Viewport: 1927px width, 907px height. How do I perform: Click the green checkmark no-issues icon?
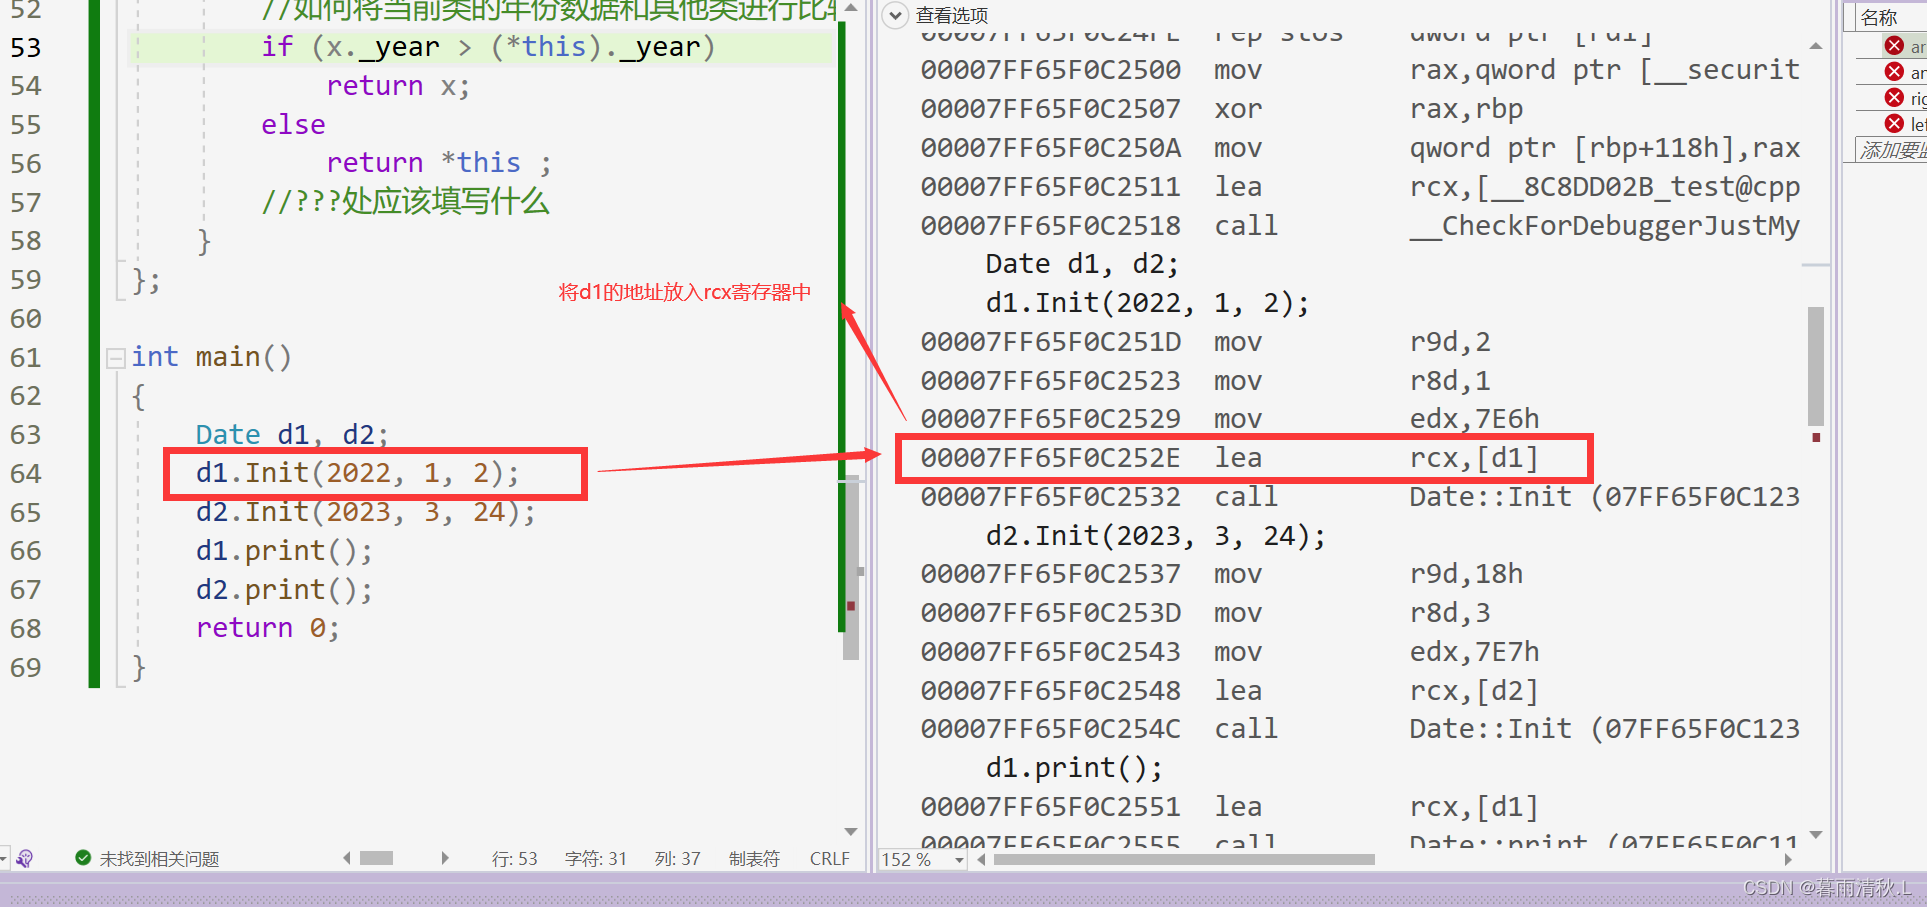coord(83,857)
